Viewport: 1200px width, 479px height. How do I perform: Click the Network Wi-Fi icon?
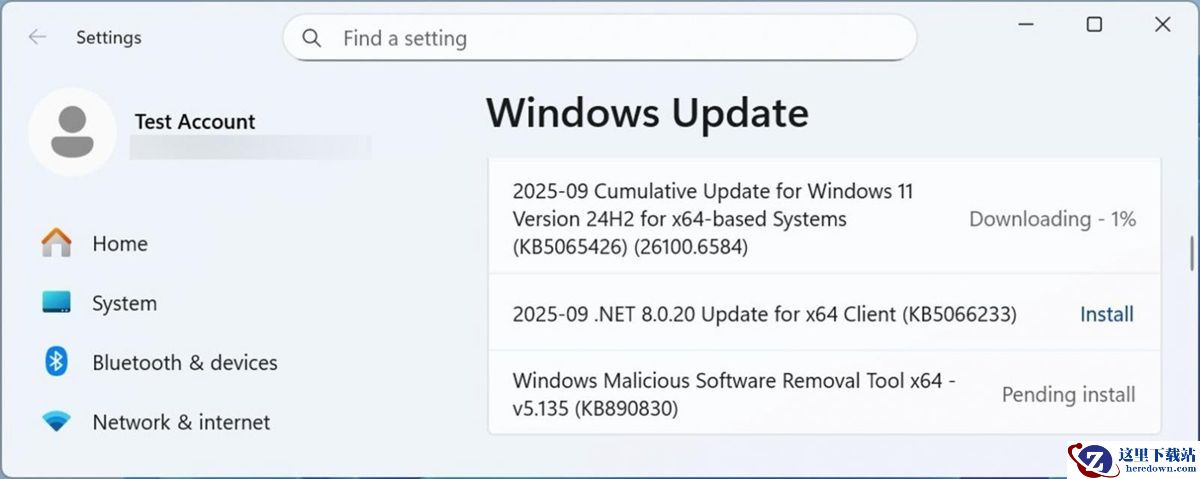click(56, 422)
